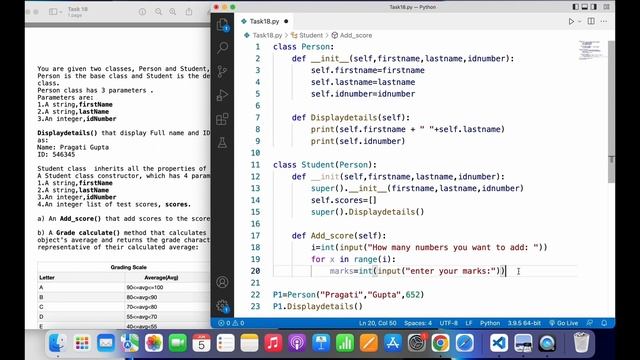The image size is (640, 360).
Task: Click the unsaved dot on the Task18.py tab
Action: (x=286, y=21)
